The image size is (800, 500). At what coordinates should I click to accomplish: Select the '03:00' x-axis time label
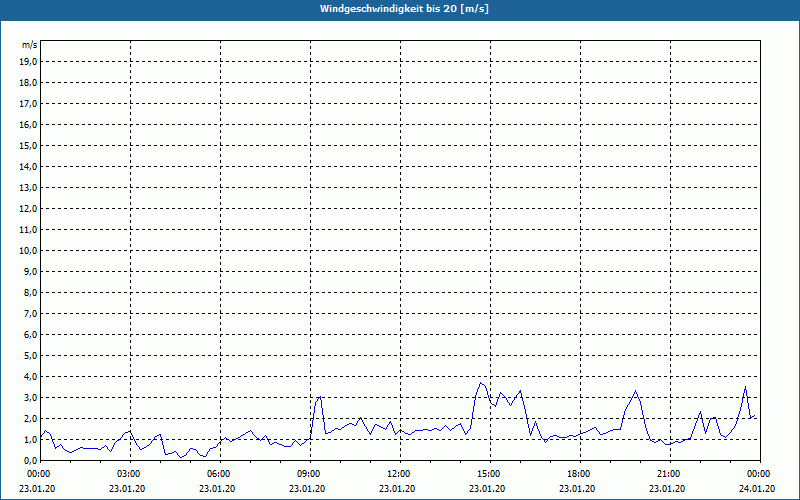pyautogui.click(x=127, y=474)
